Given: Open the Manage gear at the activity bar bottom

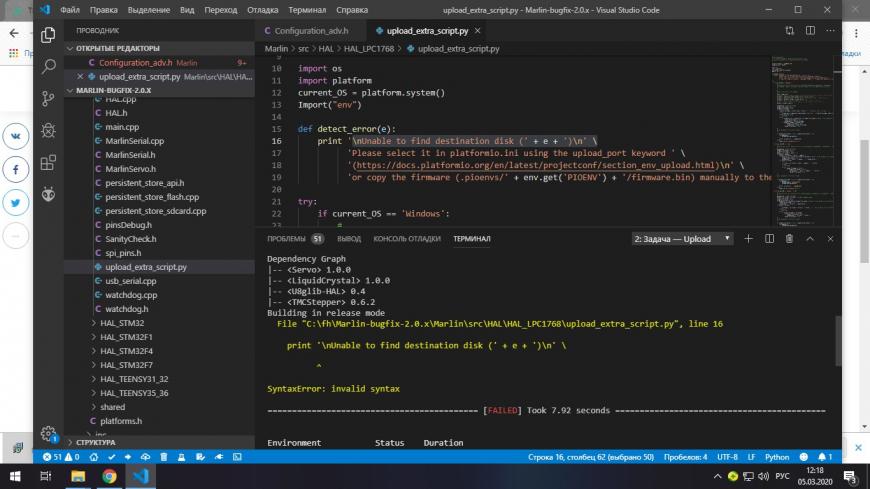Looking at the screenshot, I should click(48, 433).
